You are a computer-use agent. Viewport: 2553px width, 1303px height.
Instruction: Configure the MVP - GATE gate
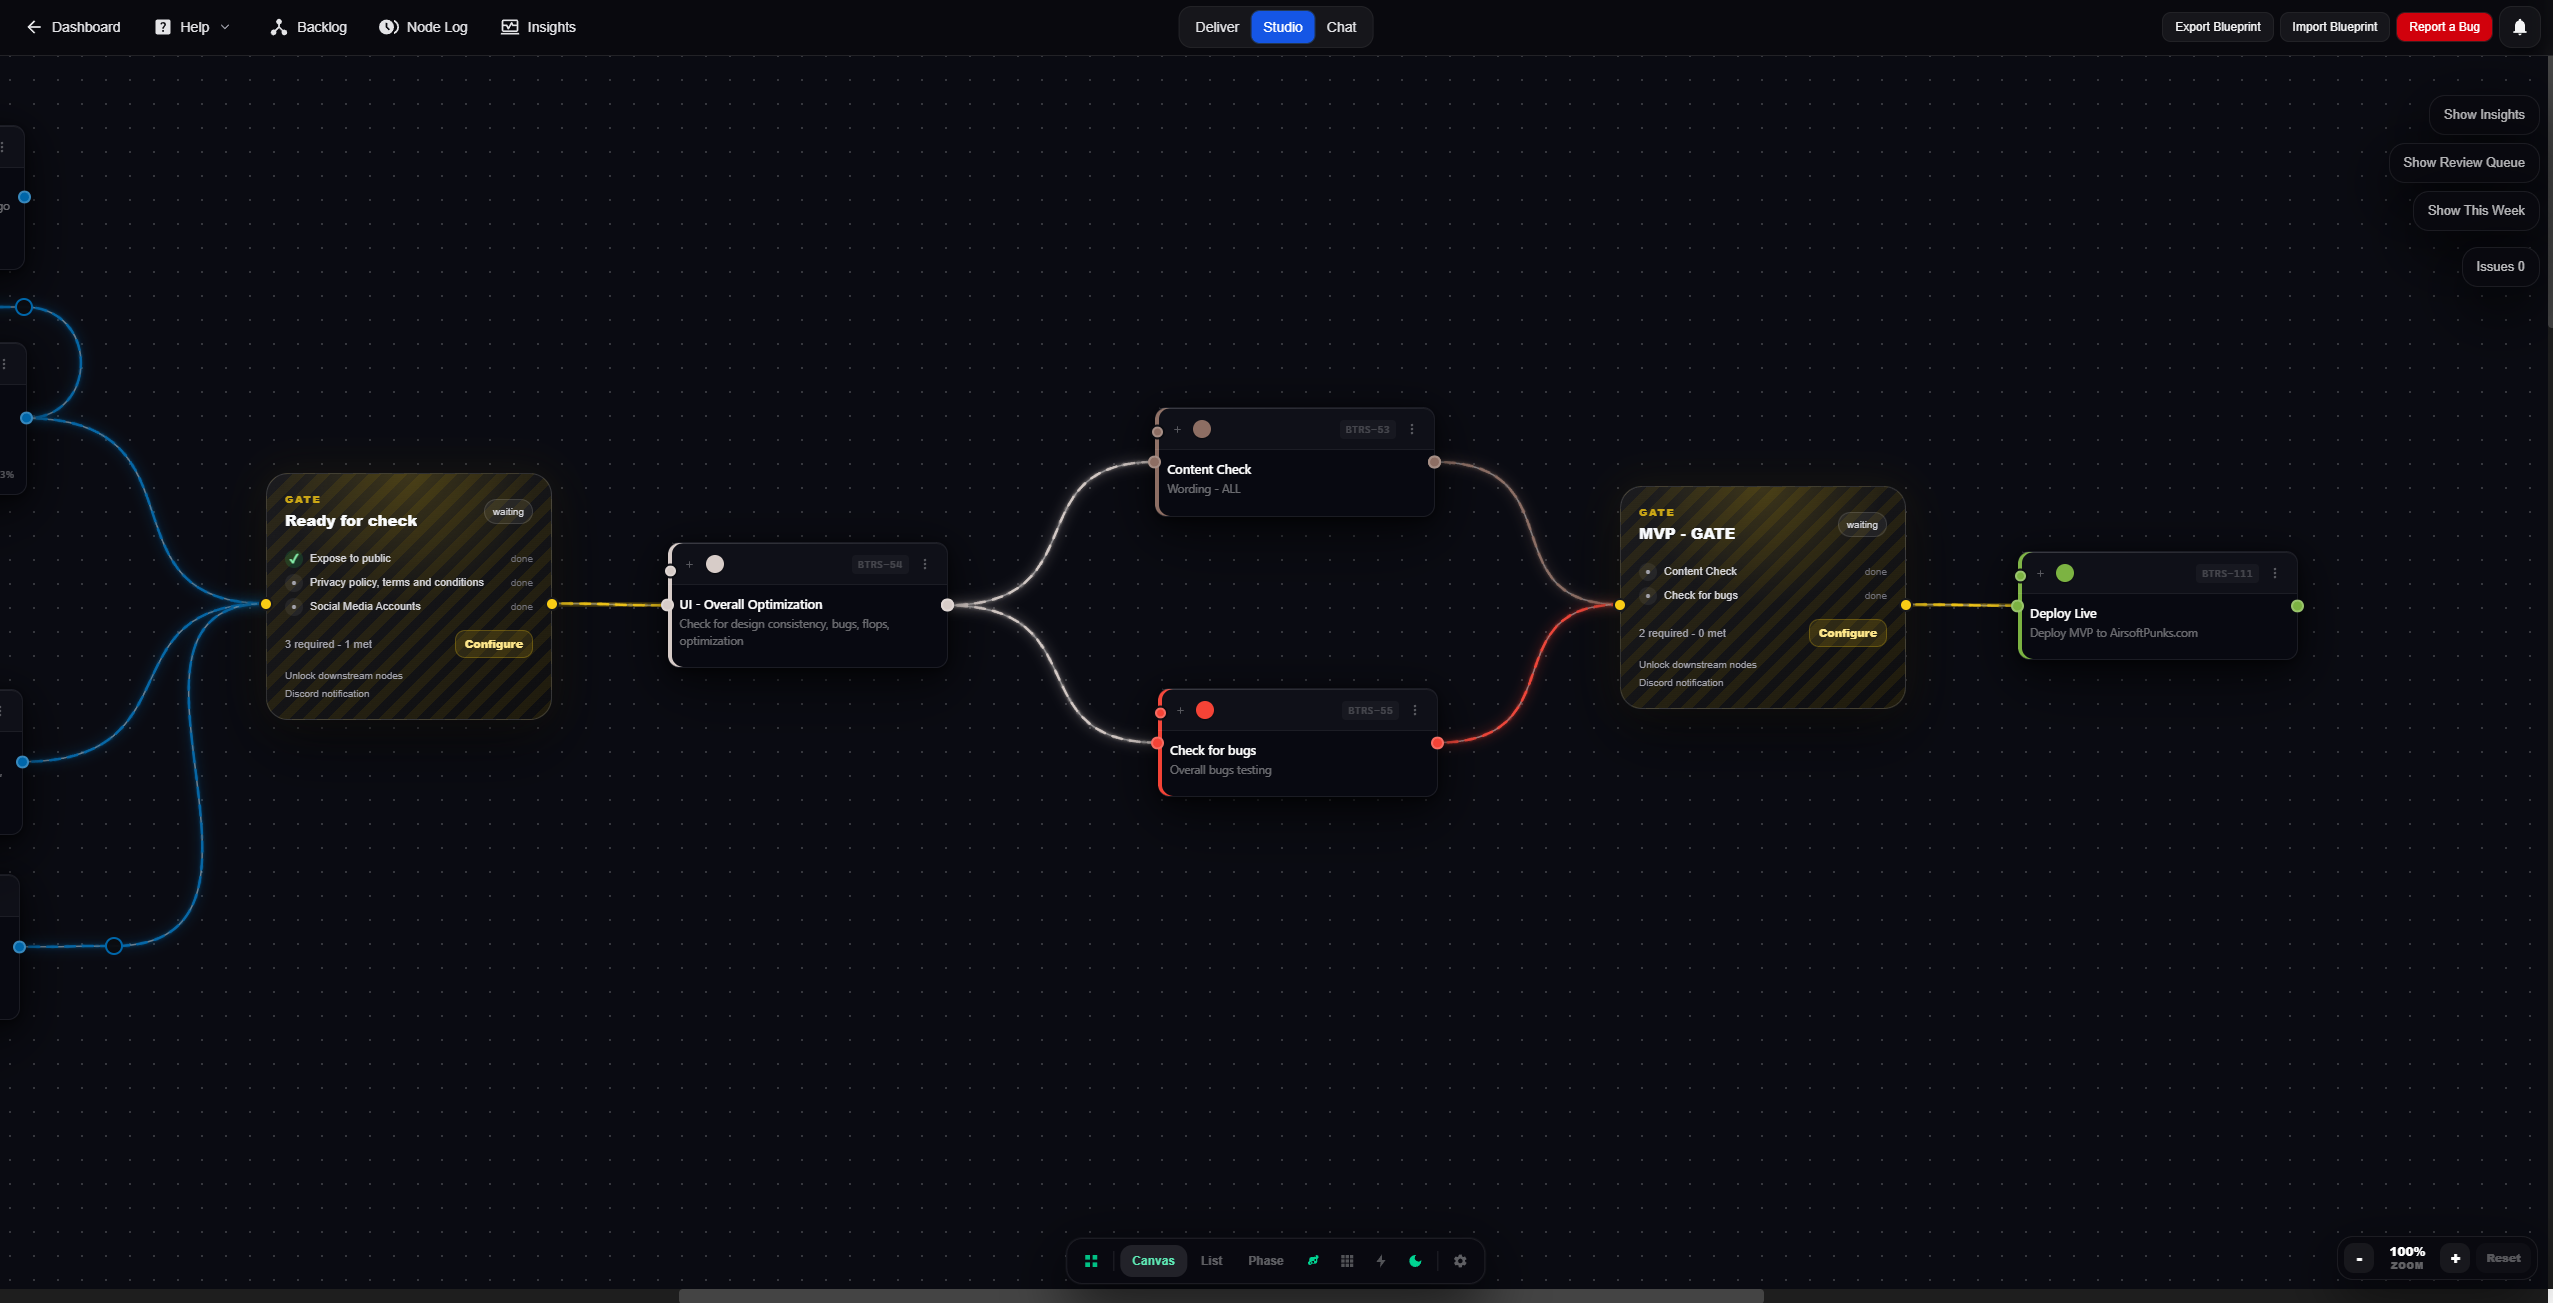[1847, 633]
